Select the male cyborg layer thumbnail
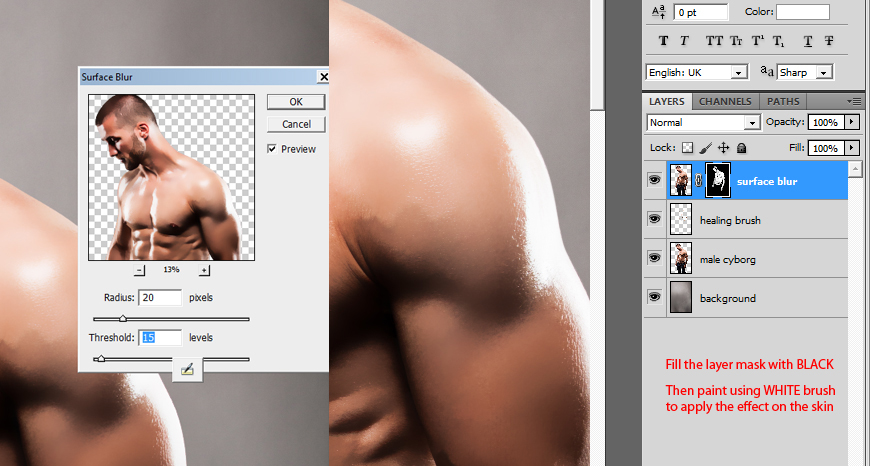870x466 pixels. tap(681, 258)
